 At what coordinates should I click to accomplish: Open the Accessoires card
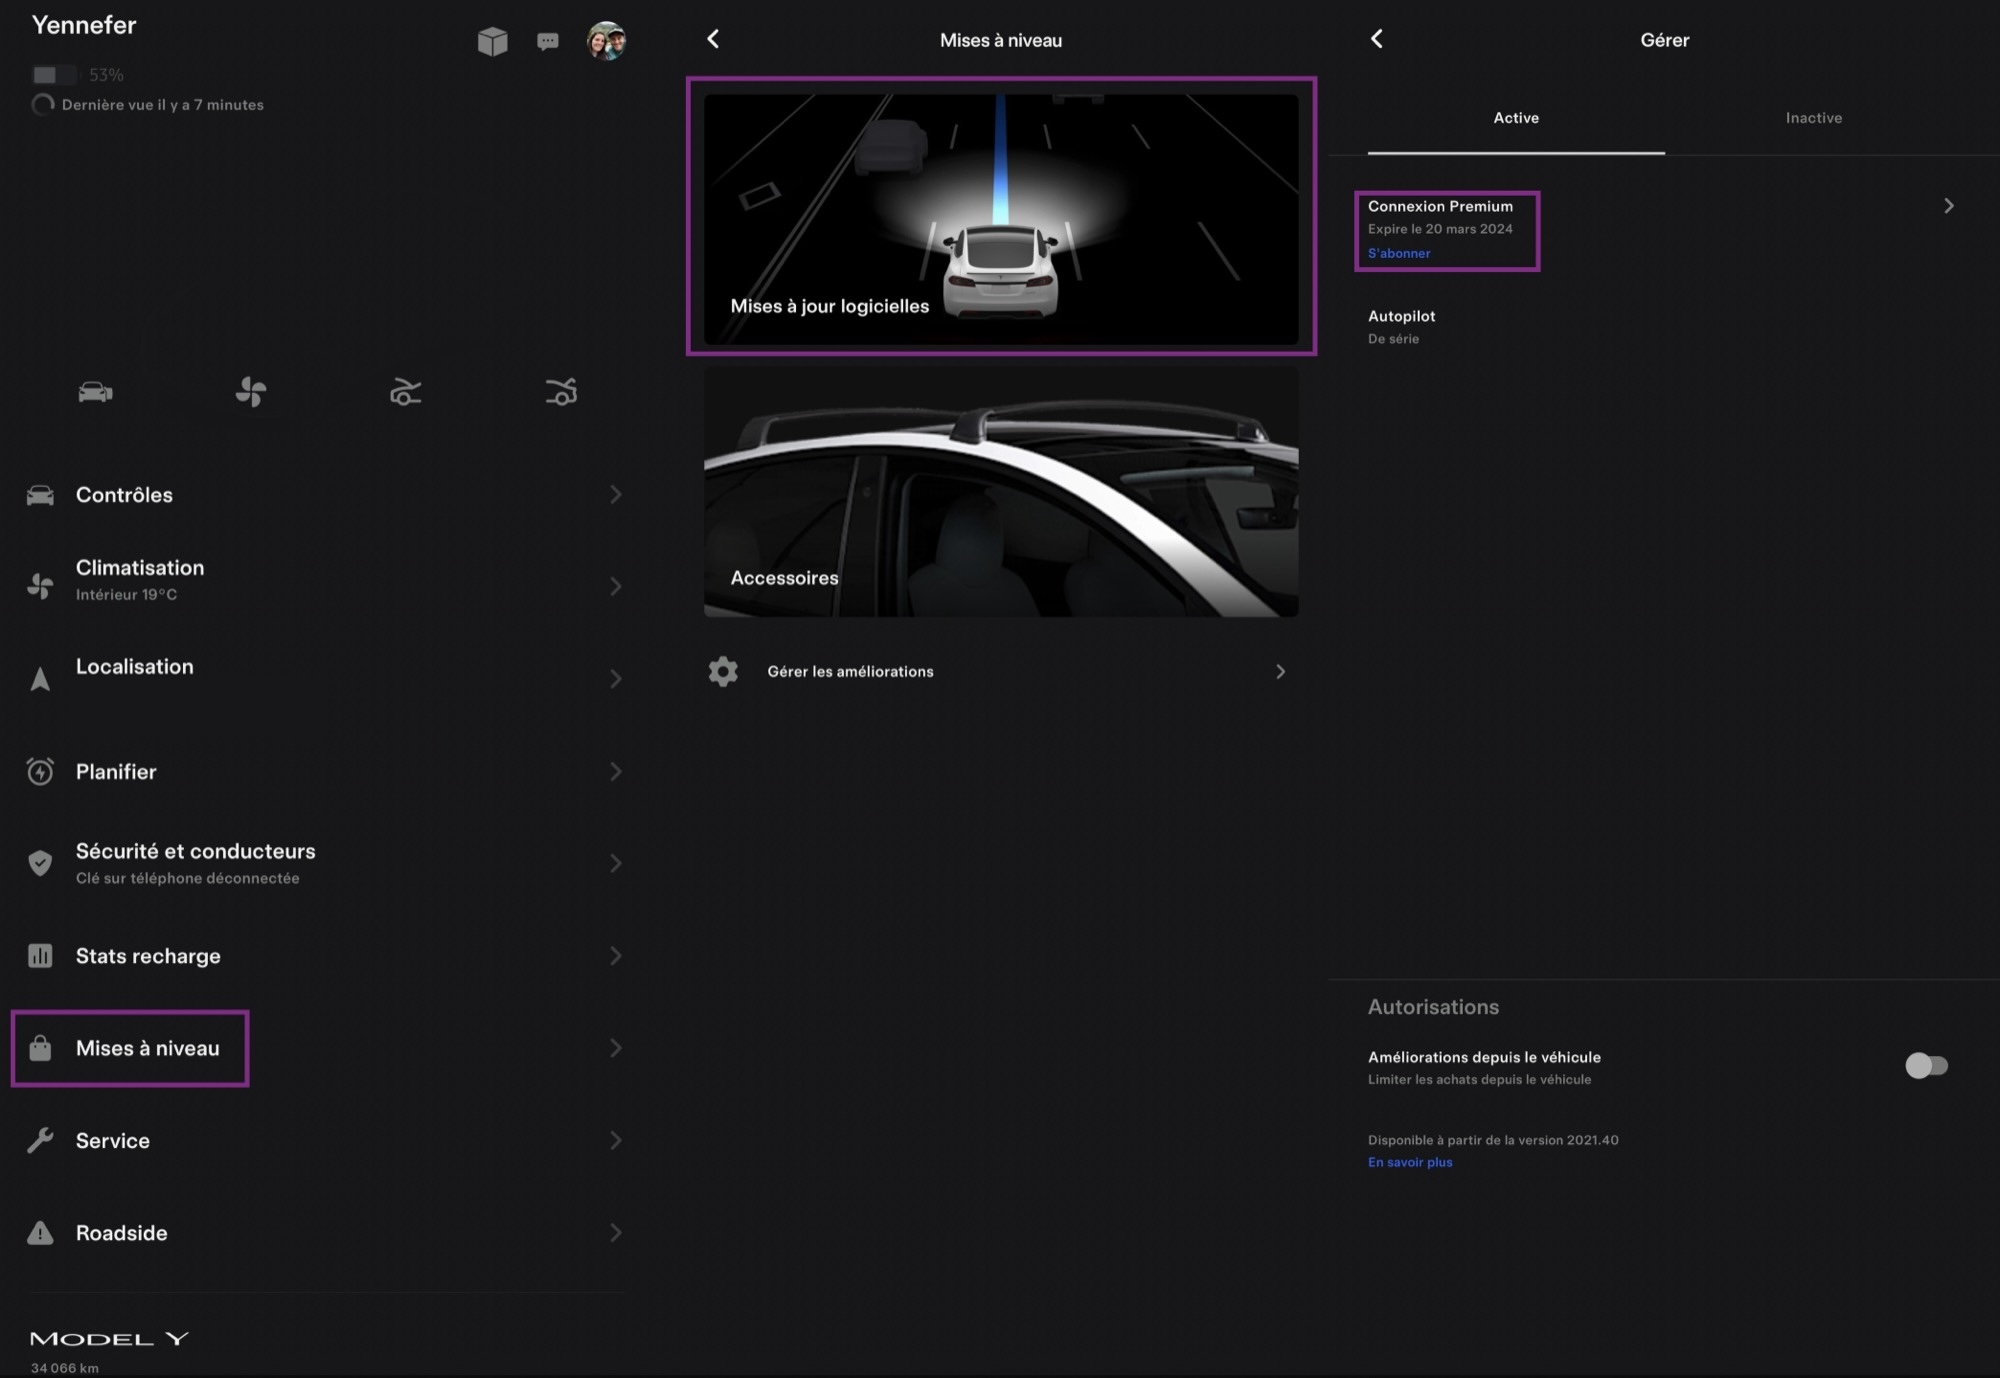tap(1001, 491)
